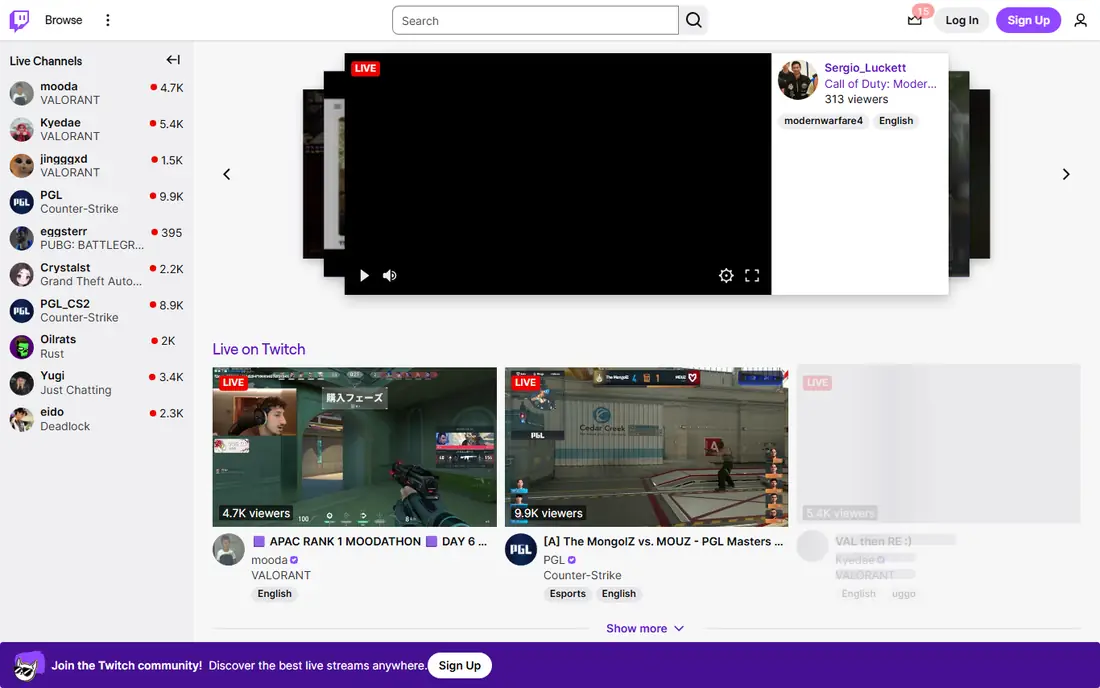This screenshot has width=1100, height=688.
Task: Open Yugi Just Chatting channel
Action: [x=97, y=383]
